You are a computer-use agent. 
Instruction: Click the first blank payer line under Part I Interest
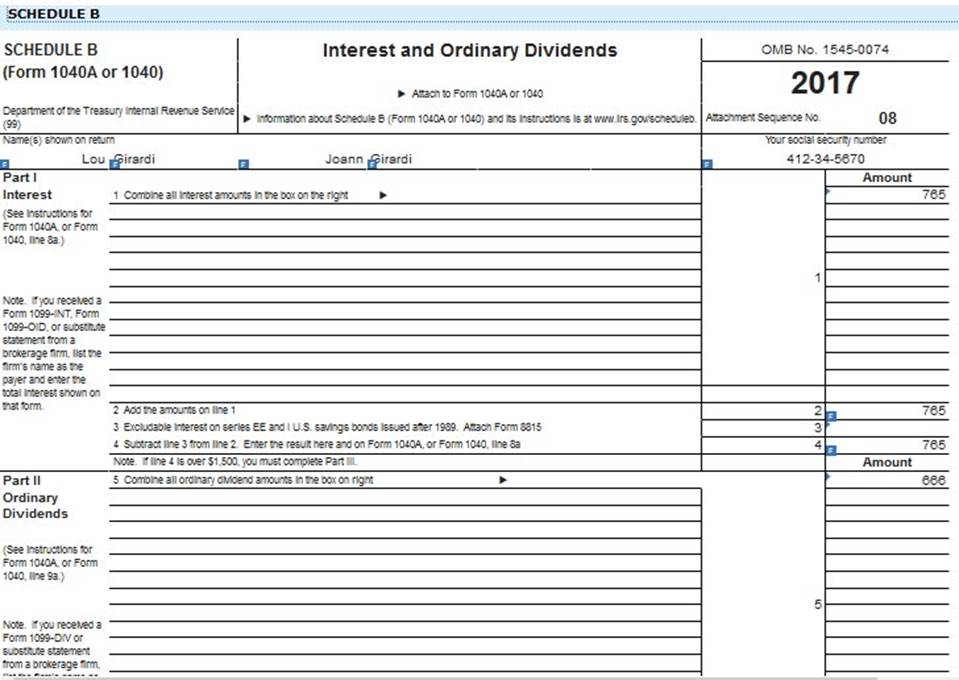point(405,212)
